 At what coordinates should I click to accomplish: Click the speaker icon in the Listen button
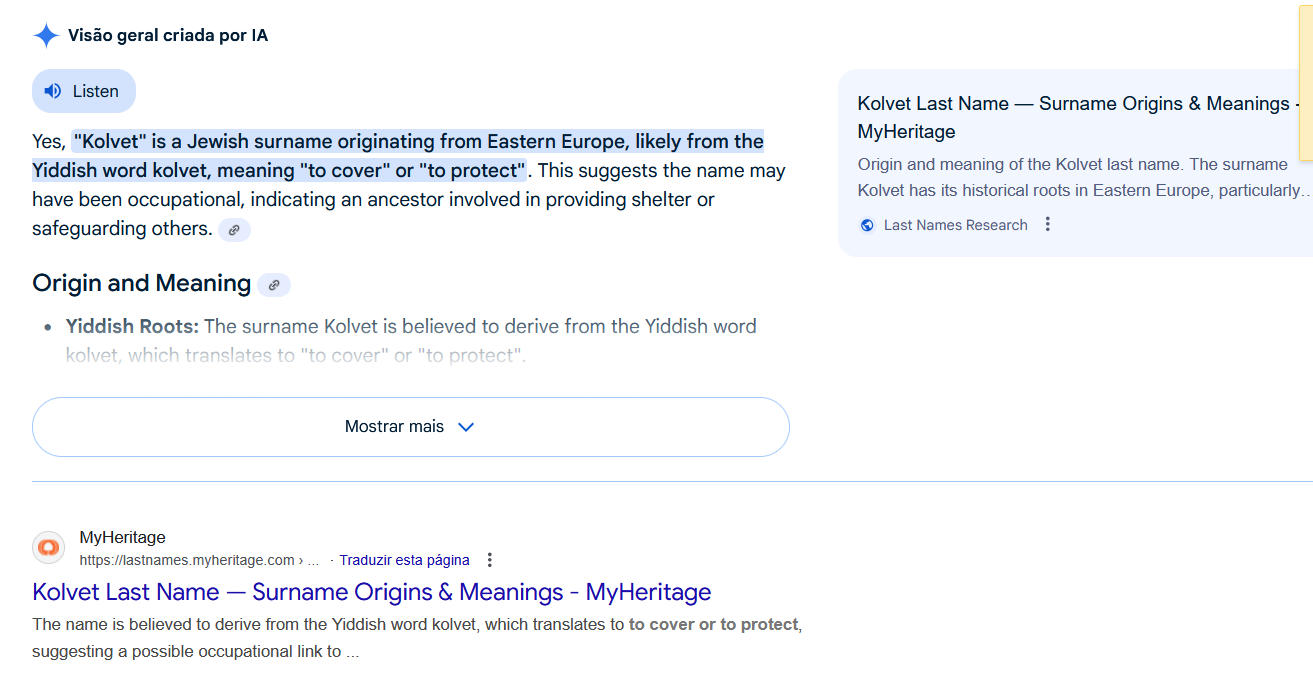[53, 91]
